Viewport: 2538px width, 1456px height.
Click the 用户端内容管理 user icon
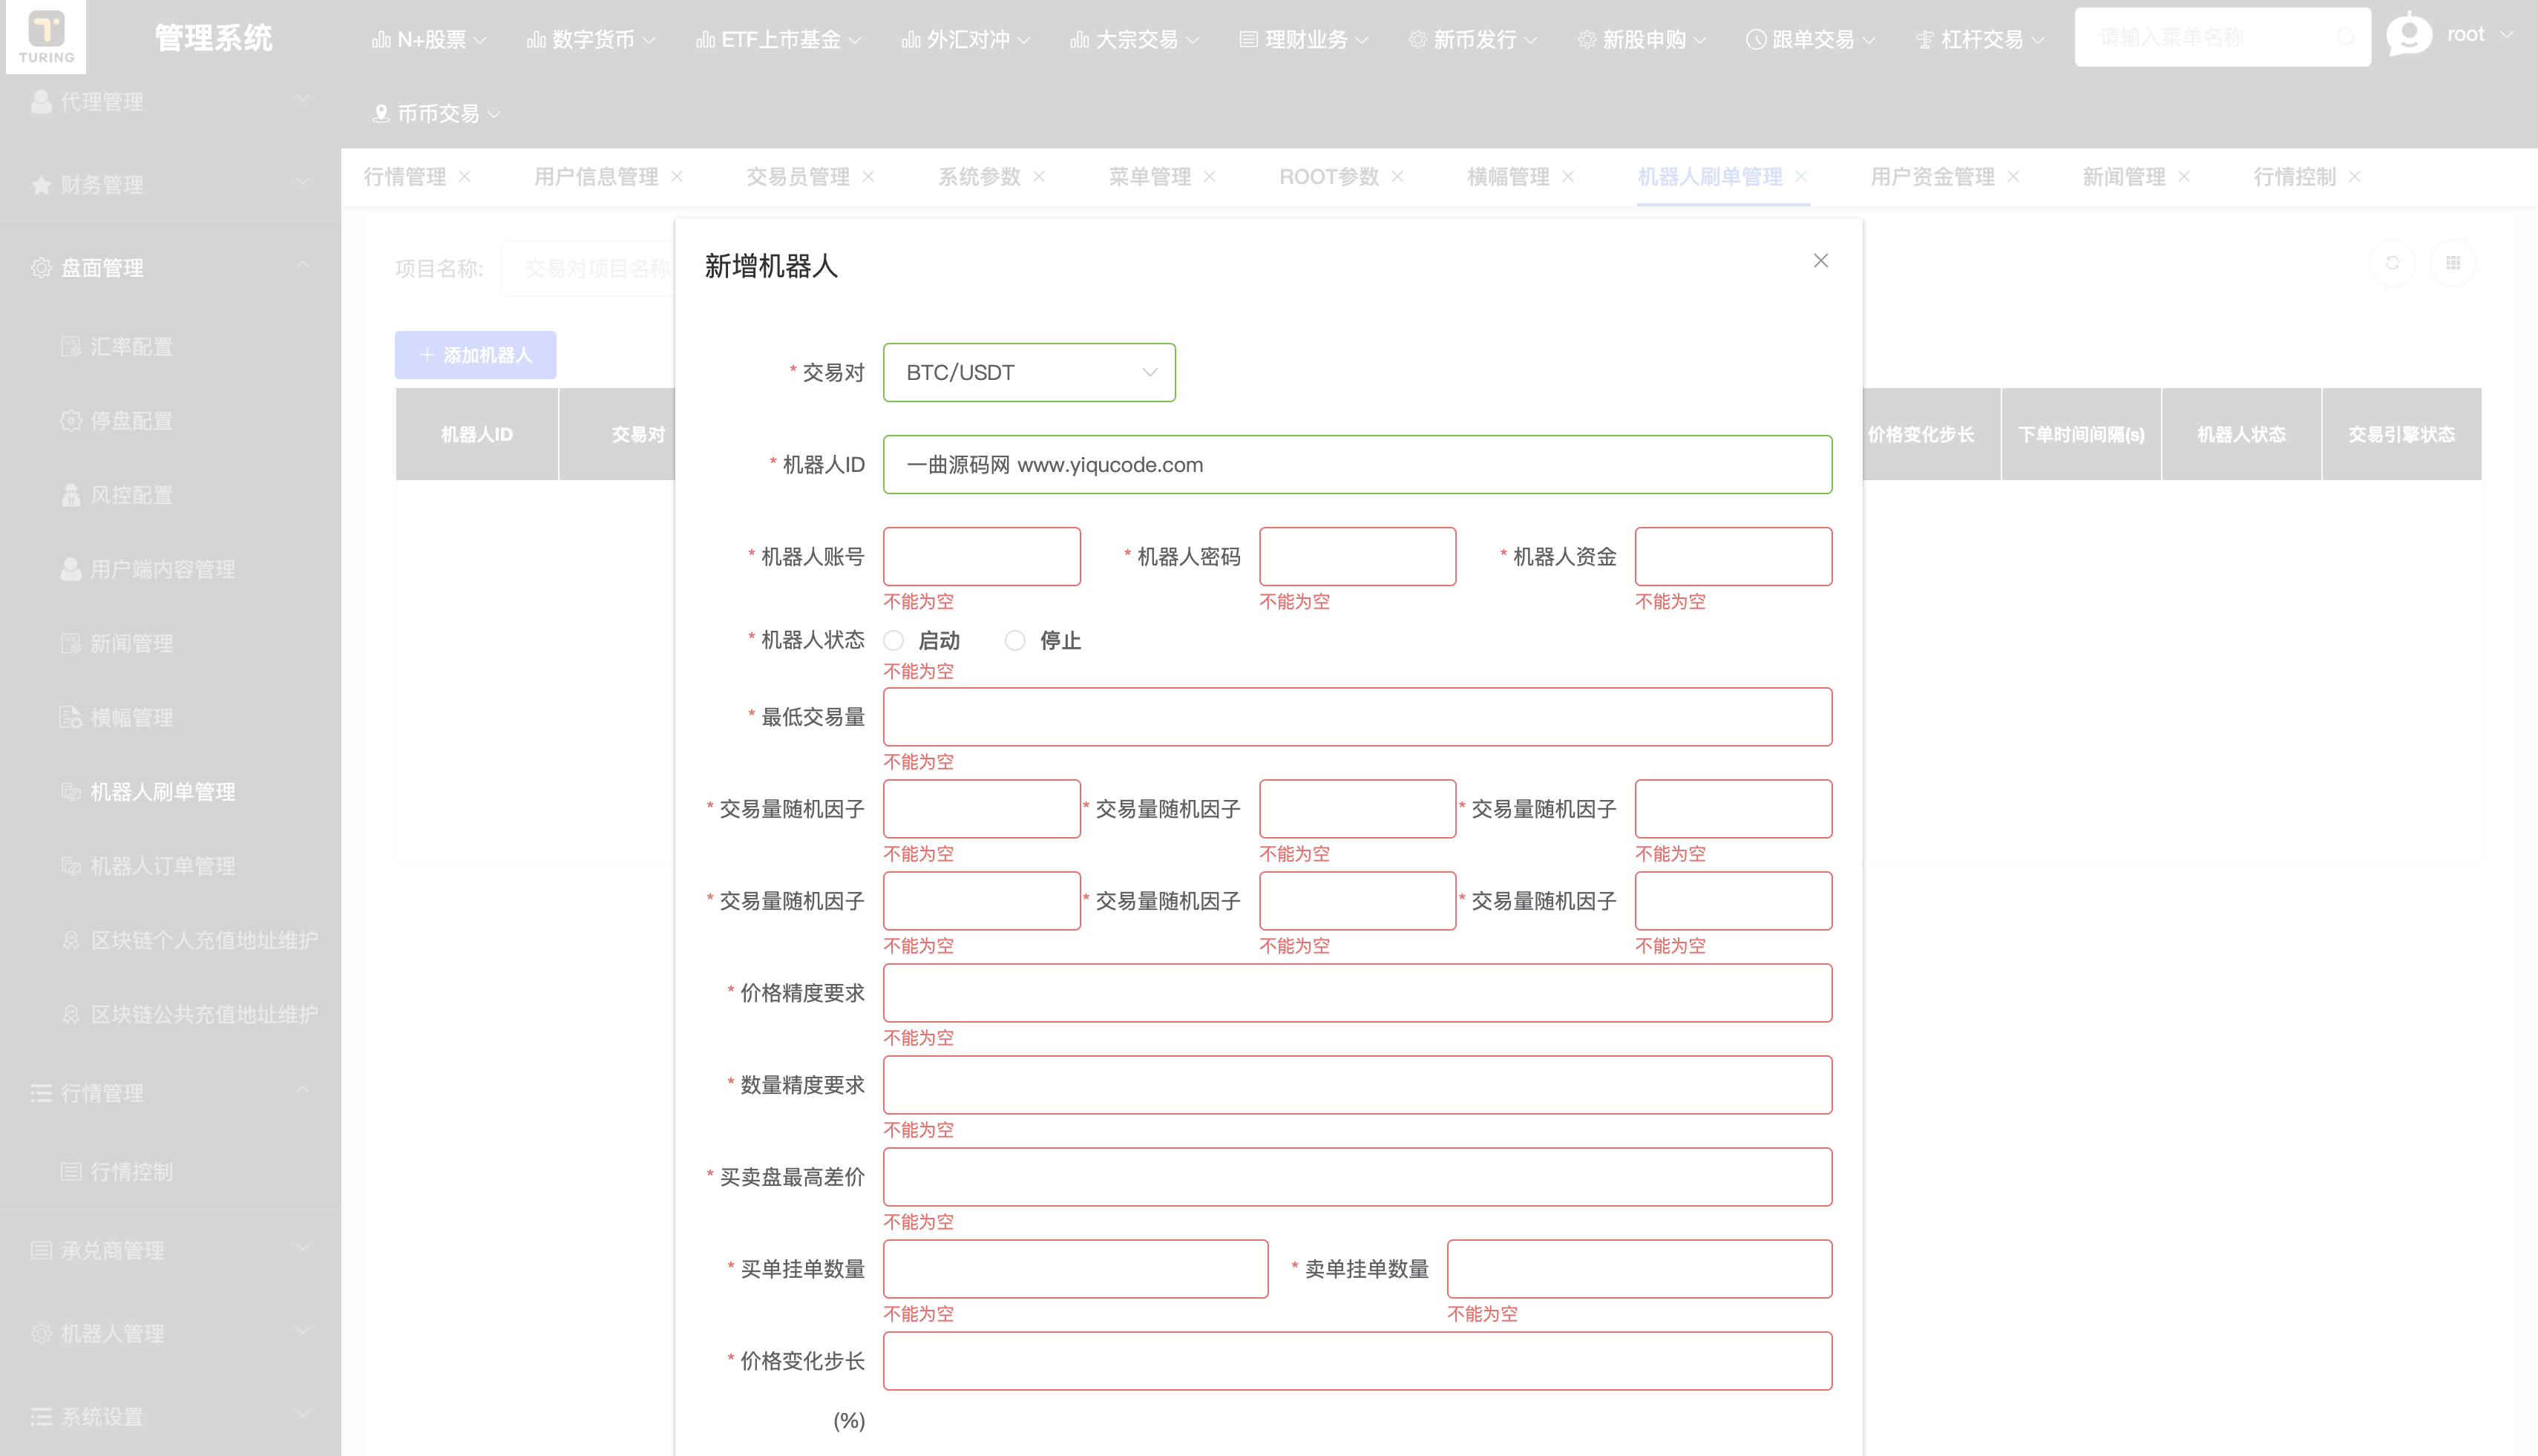click(x=71, y=569)
